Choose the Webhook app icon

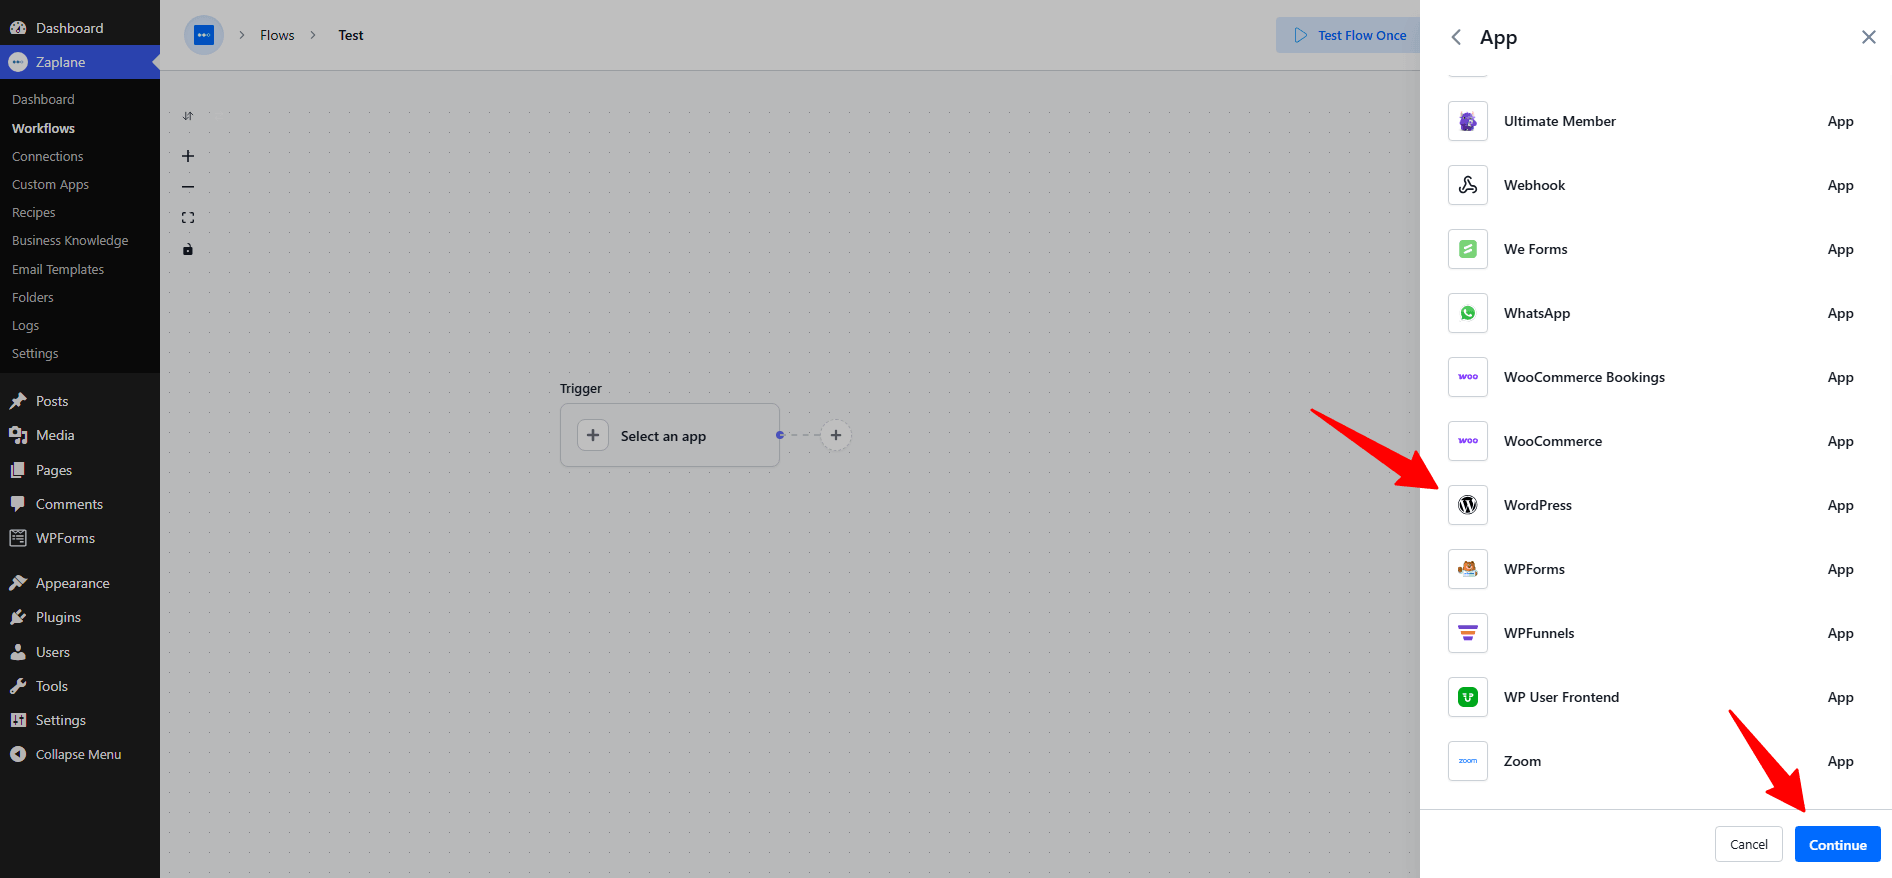pyautogui.click(x=1467, y=185)
